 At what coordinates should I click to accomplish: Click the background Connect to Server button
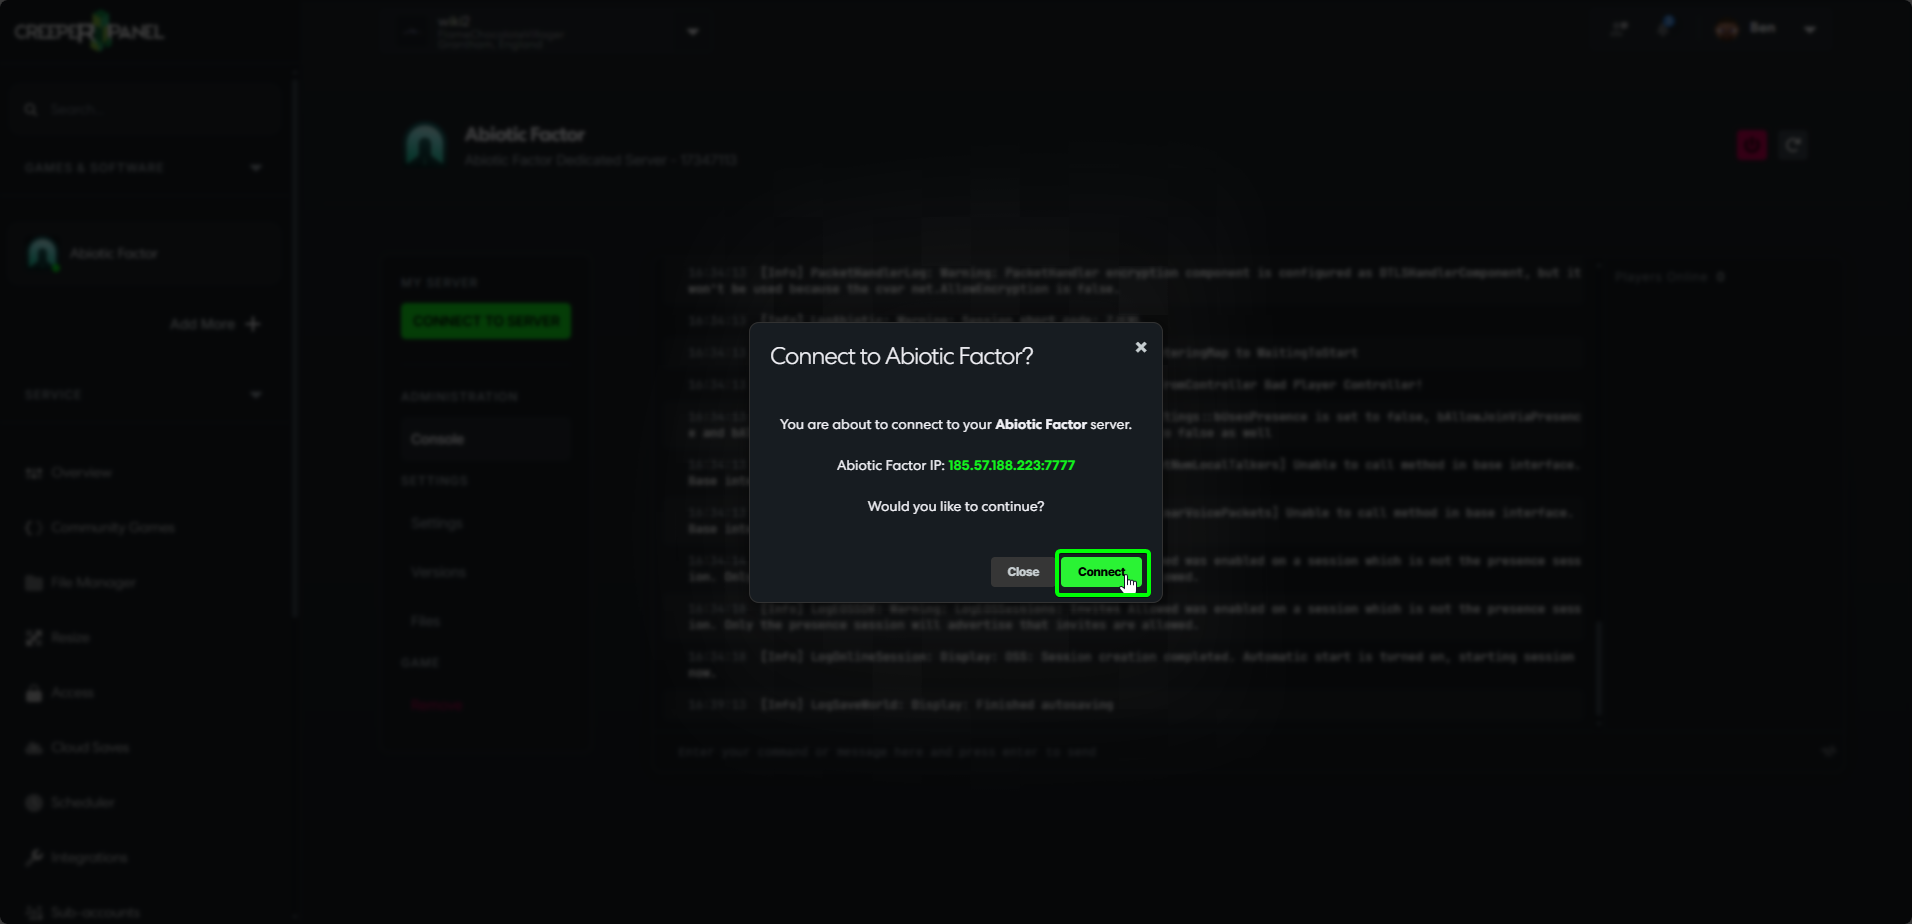click(486, 321)
